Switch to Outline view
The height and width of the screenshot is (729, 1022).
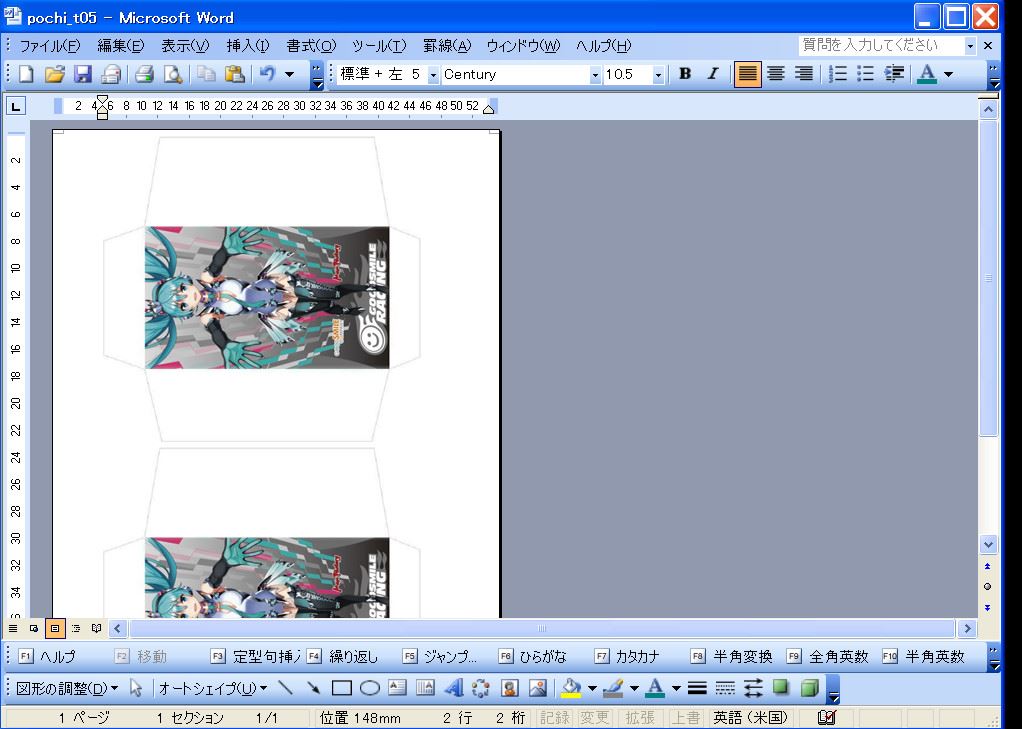(76, 629)
